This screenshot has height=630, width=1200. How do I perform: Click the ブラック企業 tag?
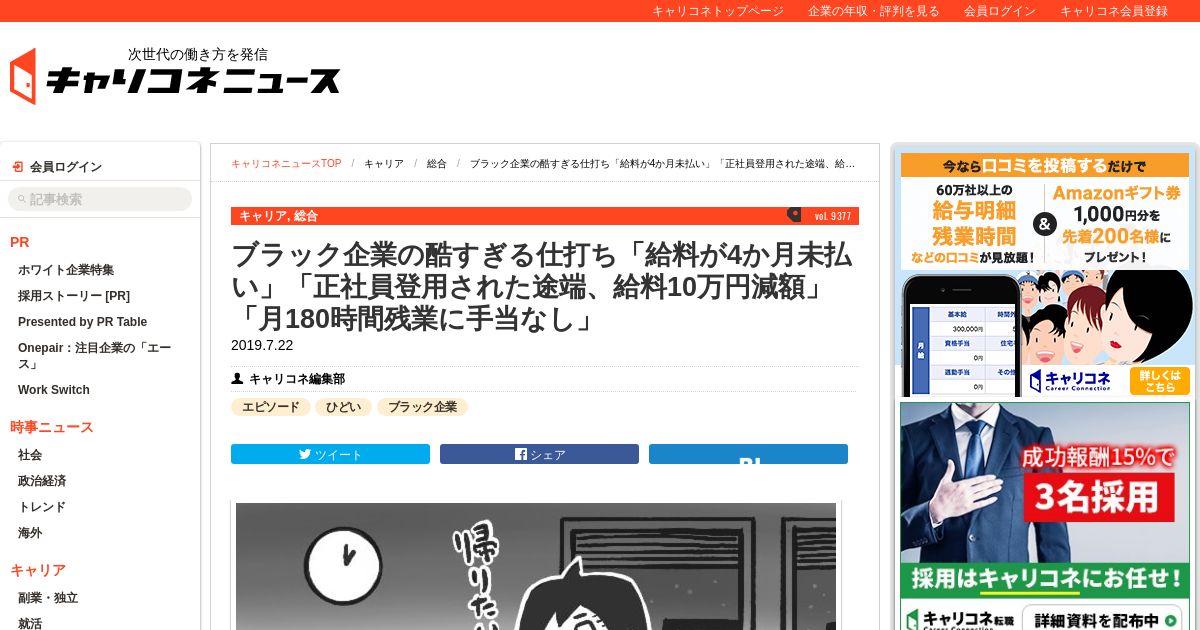coord(422,407)
